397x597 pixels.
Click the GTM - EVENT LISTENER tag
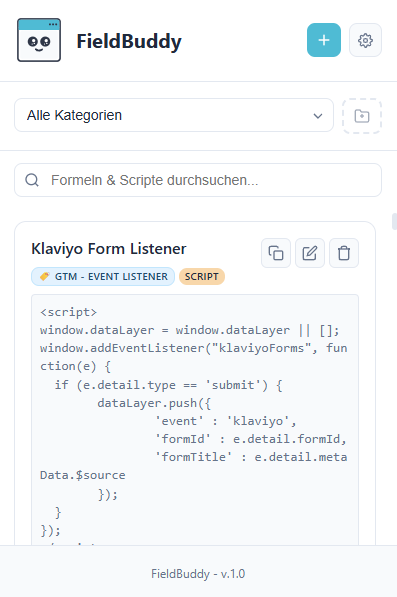(103, 276)
